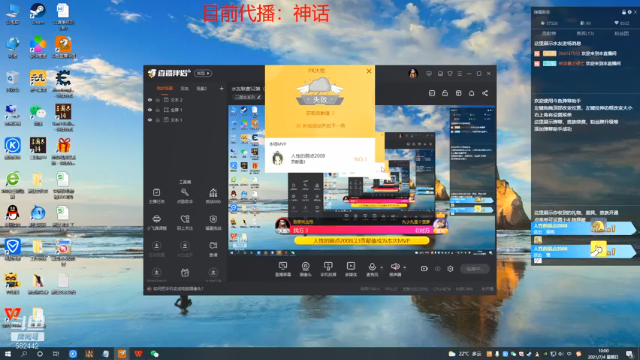Screen dimensions: 640x360
Task: Open the 贵宾 tab in the danmaku assistant
Action: [585, 33]
